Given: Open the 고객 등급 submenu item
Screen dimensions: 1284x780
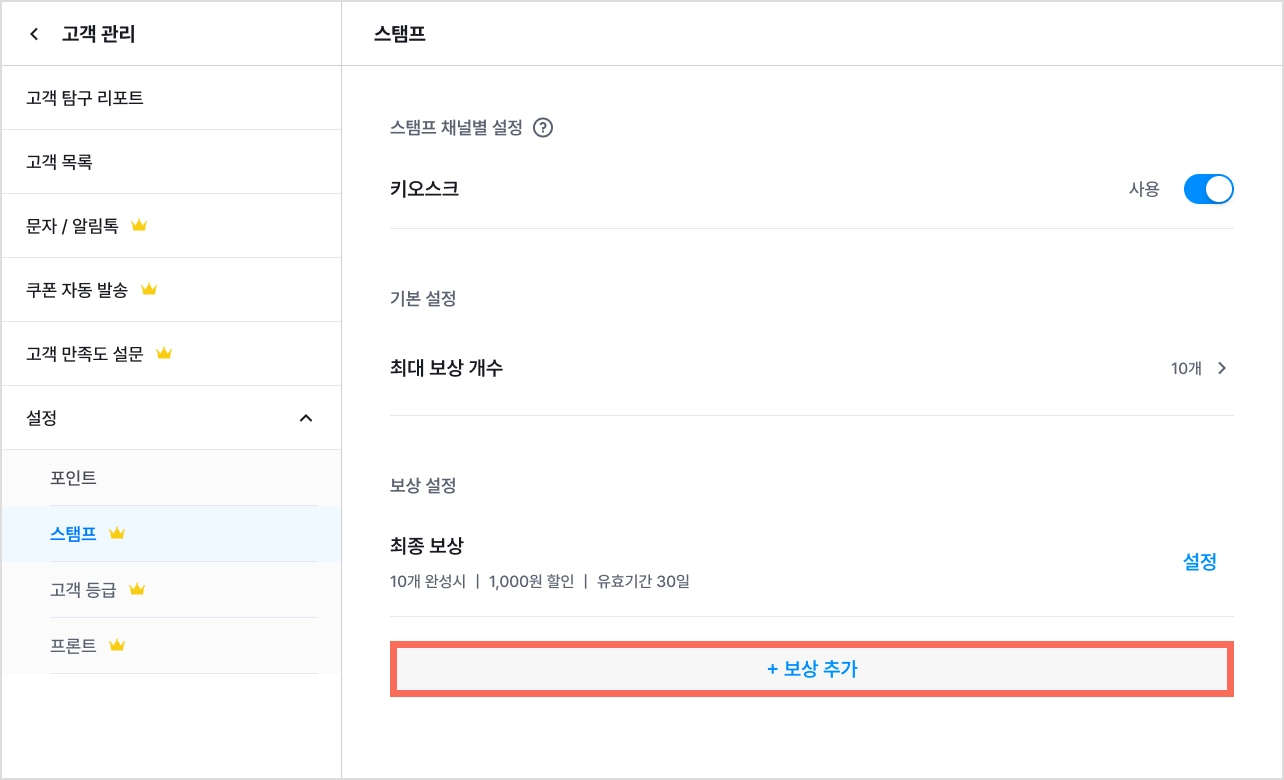Looking at the screenshot, I should point(171,590).
